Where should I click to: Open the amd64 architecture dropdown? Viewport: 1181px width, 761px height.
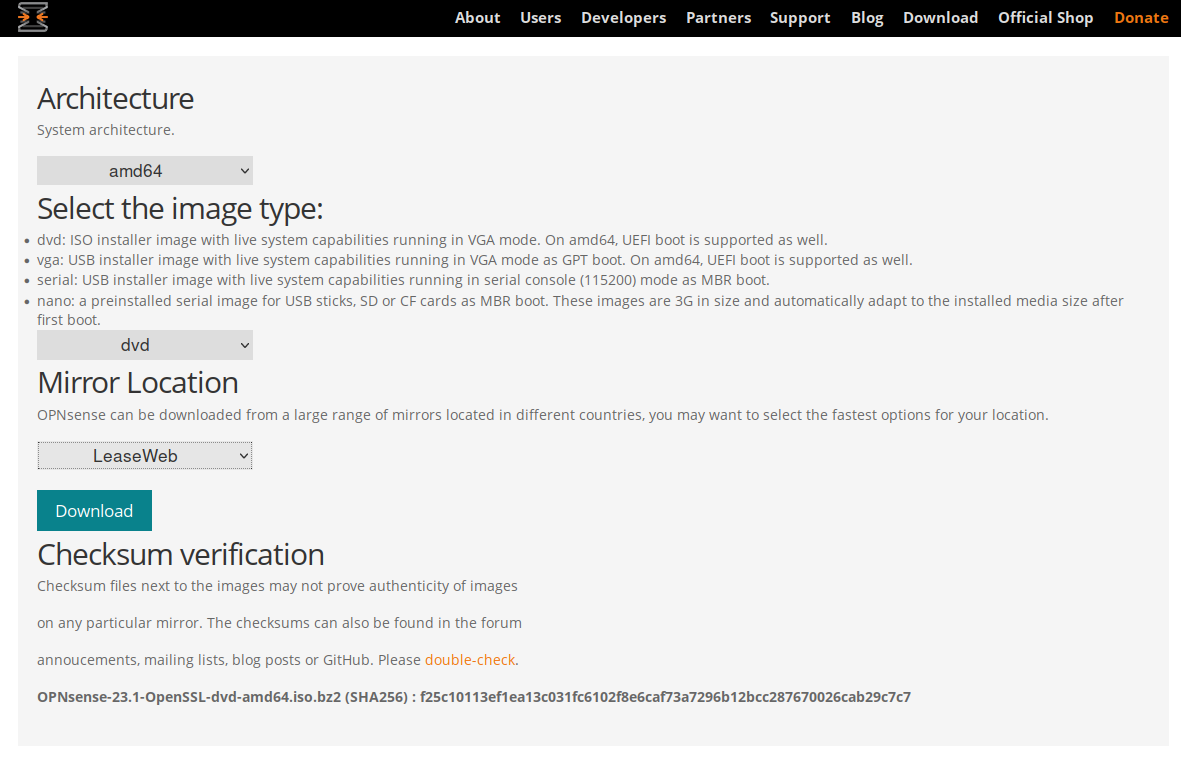pyautogui.click(x=145, y=171)
